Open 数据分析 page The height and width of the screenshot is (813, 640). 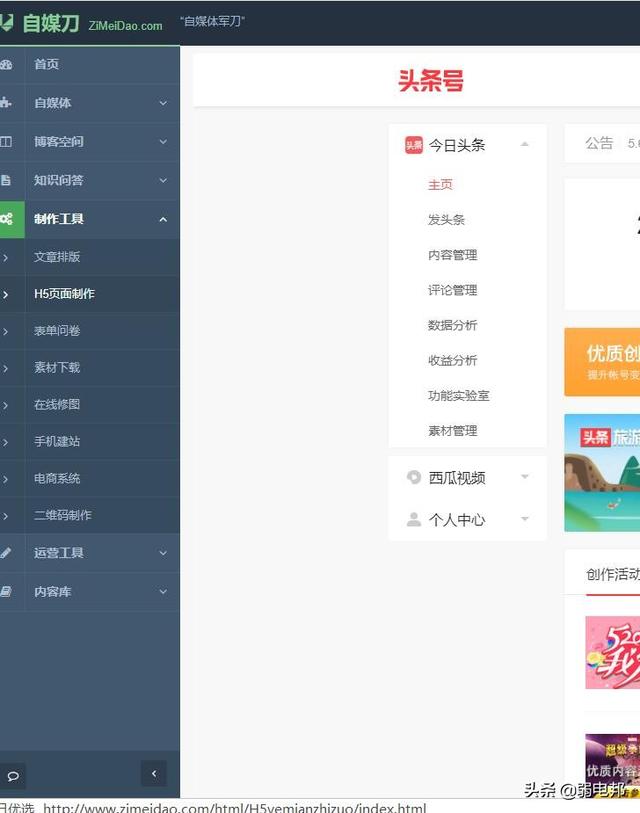[452, 326]
